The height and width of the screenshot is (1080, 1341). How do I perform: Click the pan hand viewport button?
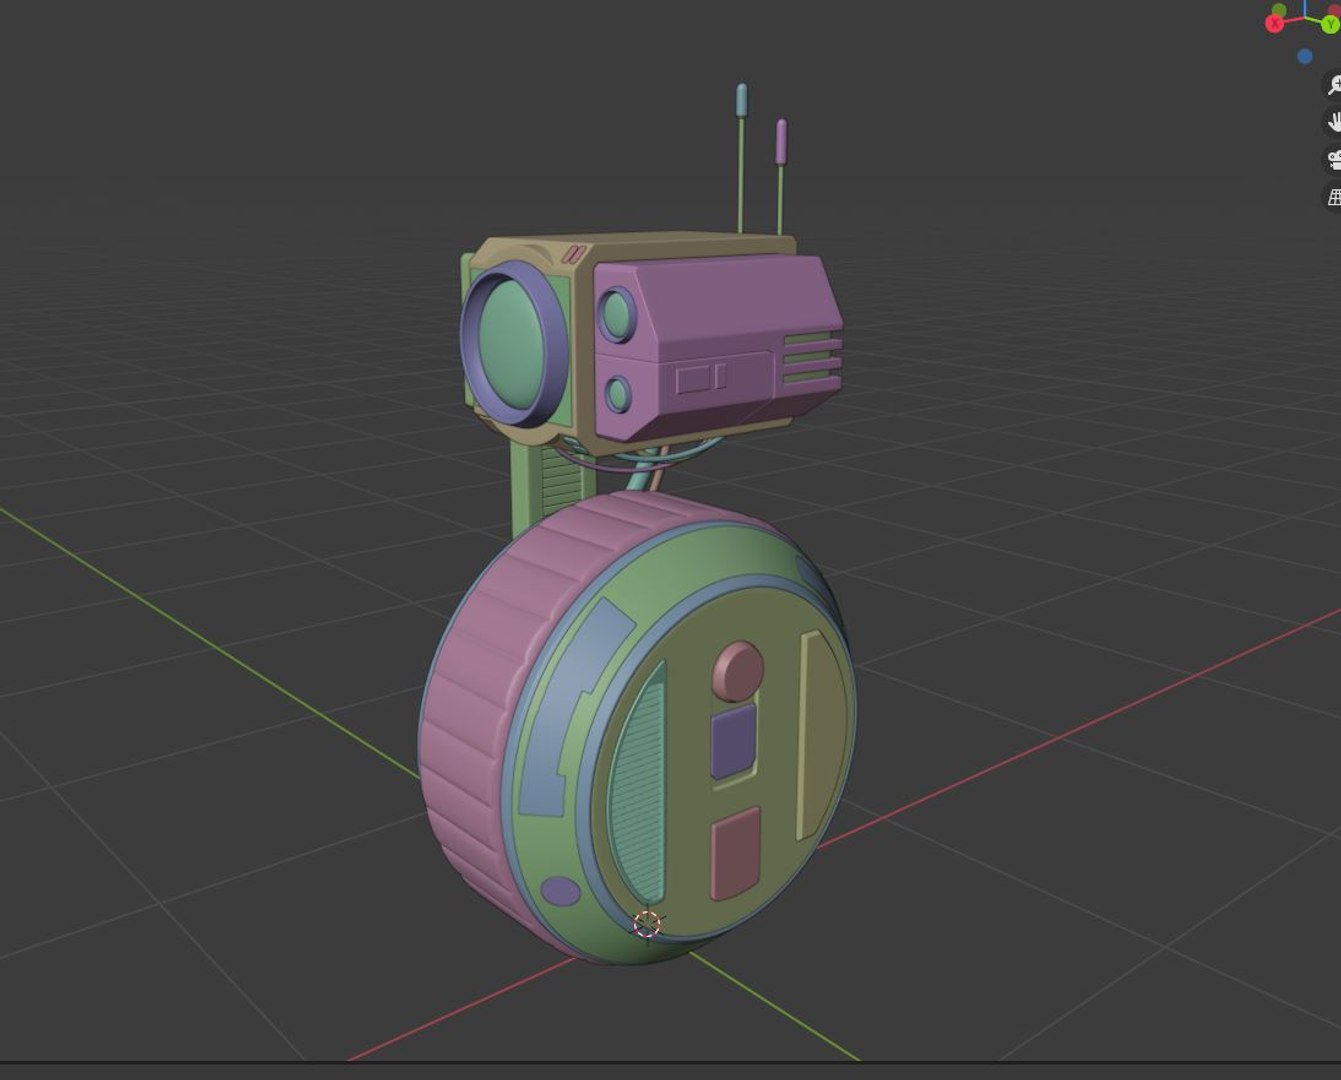(1333, 122)
